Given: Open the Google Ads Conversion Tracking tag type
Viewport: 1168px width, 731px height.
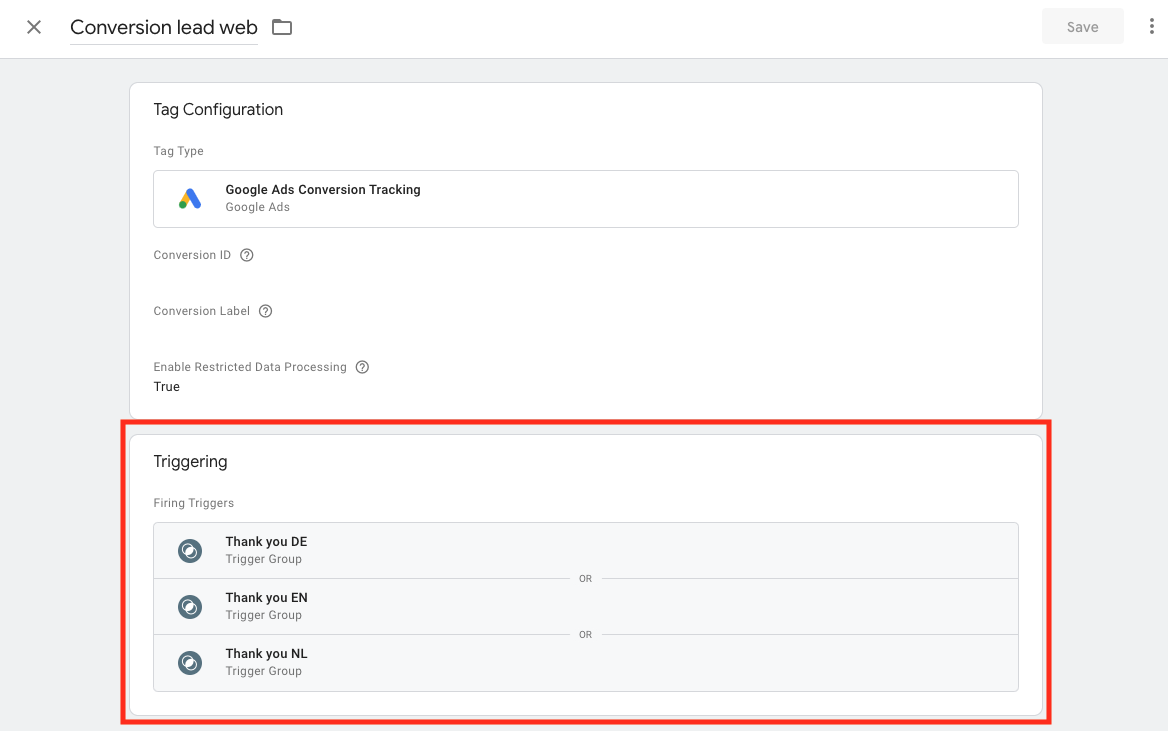Looking at the screenshot, I should click(585, 199).
